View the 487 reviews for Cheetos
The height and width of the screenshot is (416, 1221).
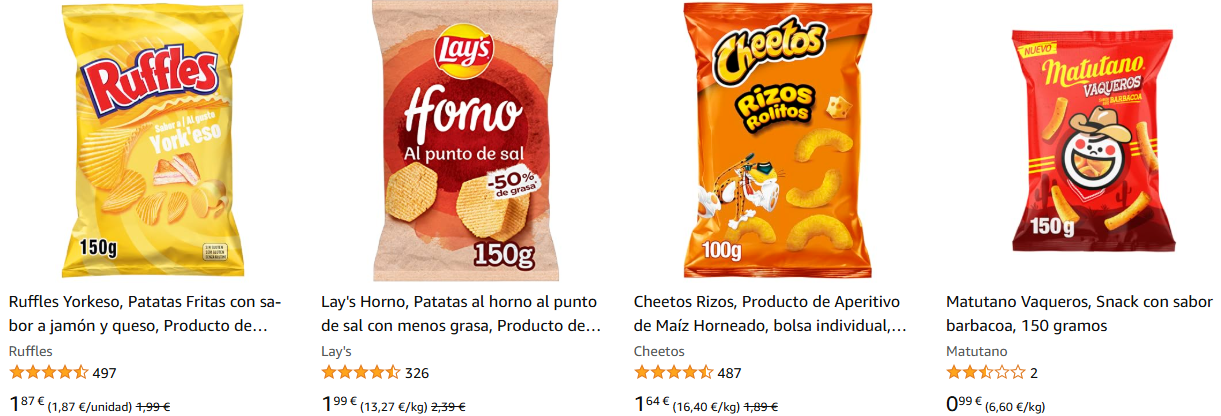coord(730,373)
